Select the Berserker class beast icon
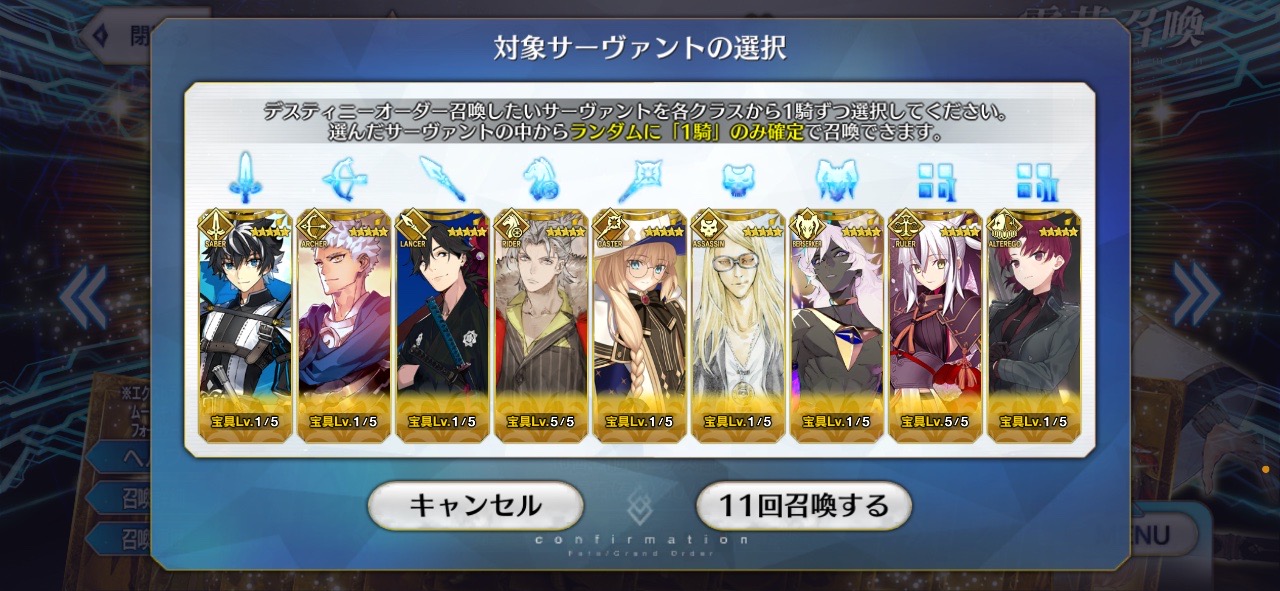 point(836,179)
